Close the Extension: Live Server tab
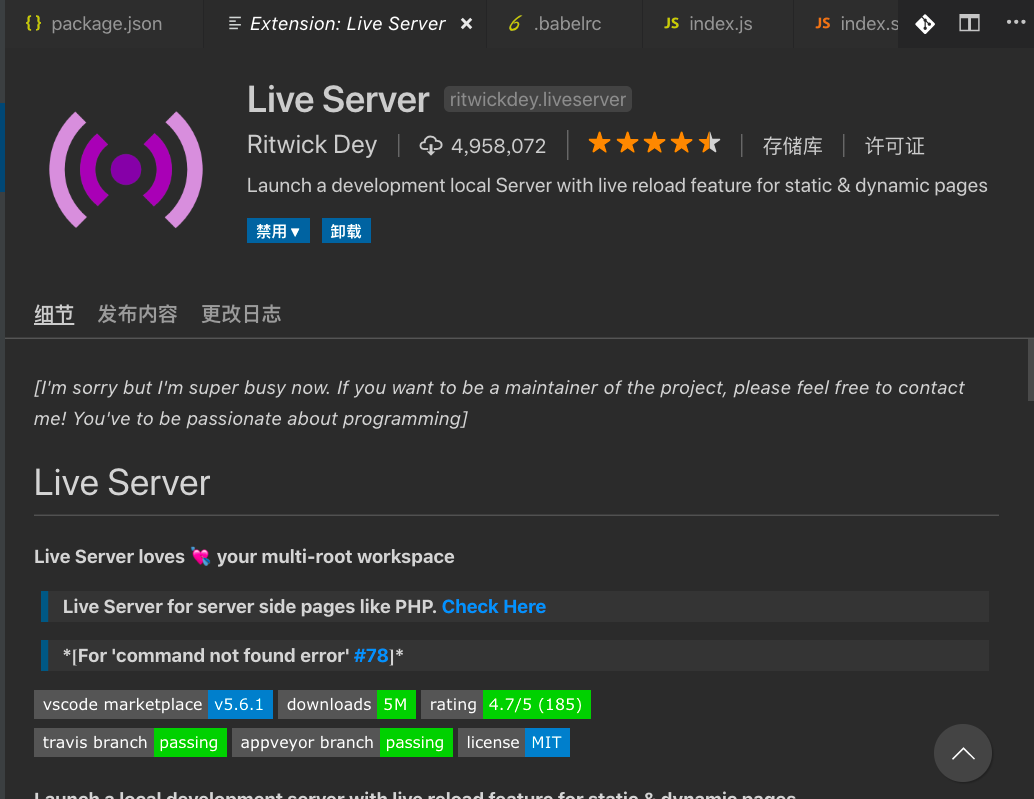The image size is (1034, 799). tap(466, 24)
